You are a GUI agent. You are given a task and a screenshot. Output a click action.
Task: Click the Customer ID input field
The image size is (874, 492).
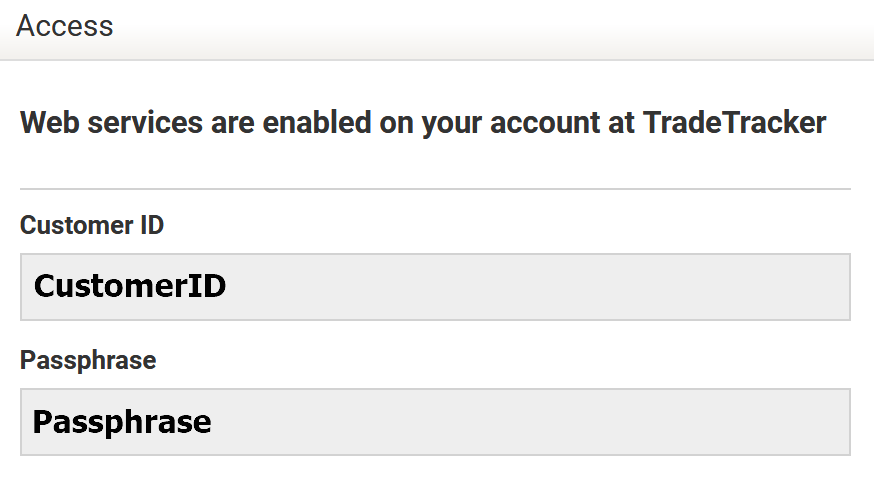[435, 287]
